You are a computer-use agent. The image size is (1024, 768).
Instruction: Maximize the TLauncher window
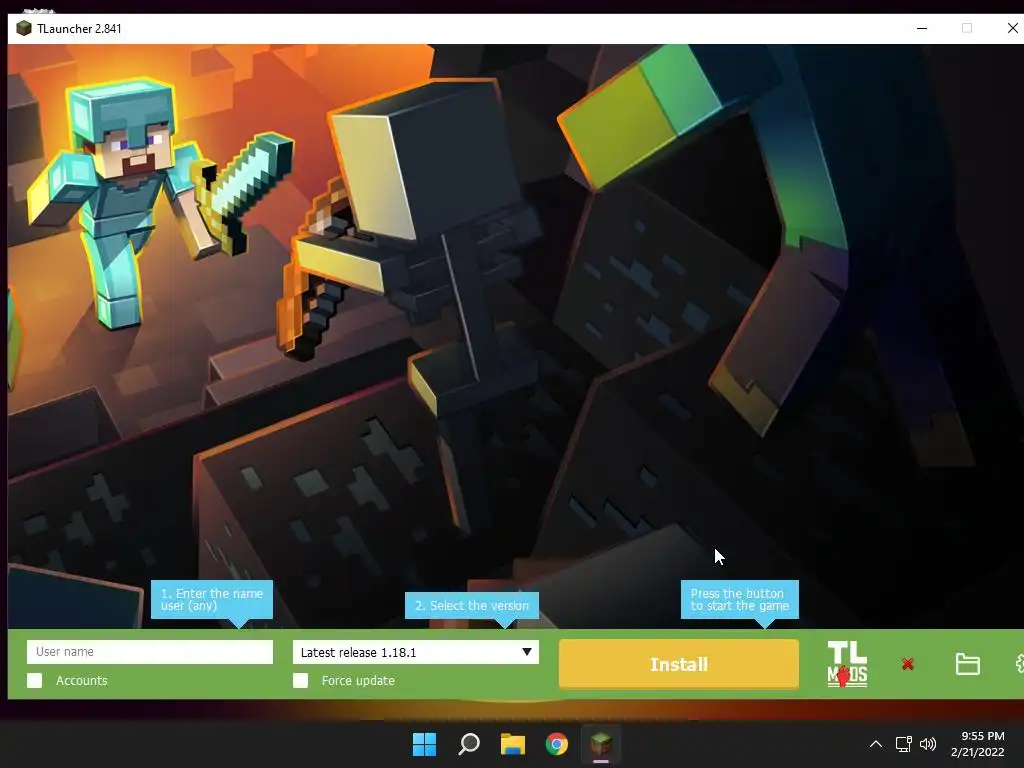pyautogui.click(x=967, y=28)
